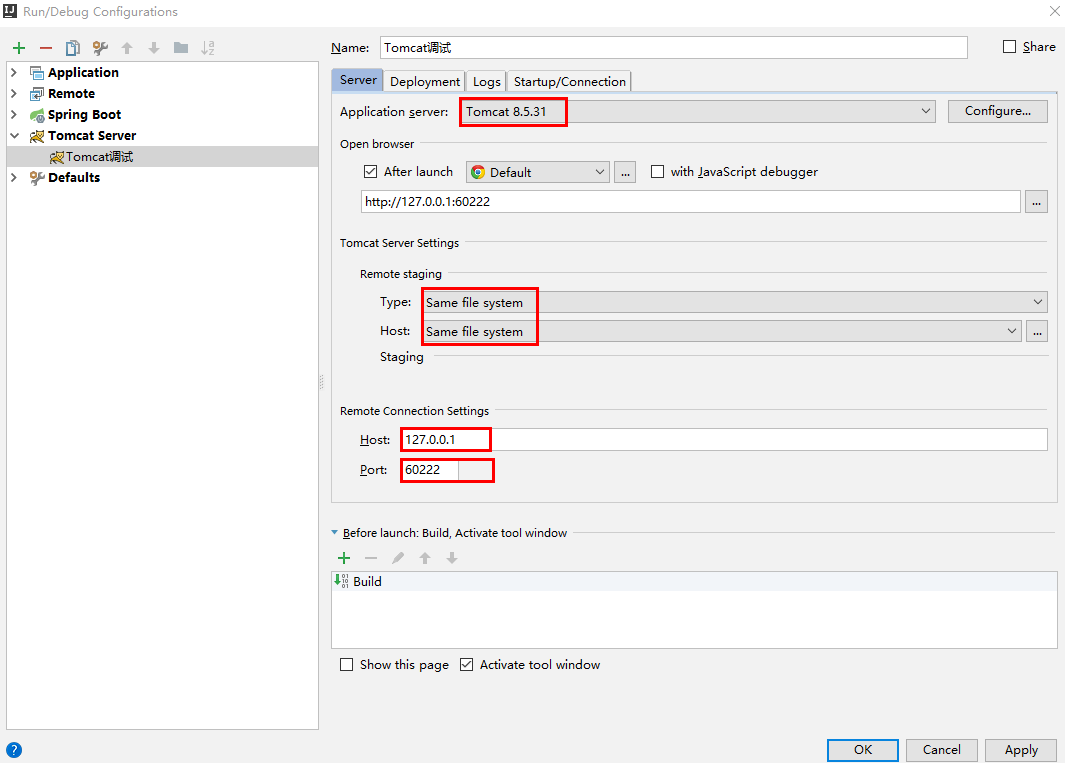Click the Chrome icon in the browser dropdown
This screenshot has height=763, width=1065.
(x=478, y=172)
